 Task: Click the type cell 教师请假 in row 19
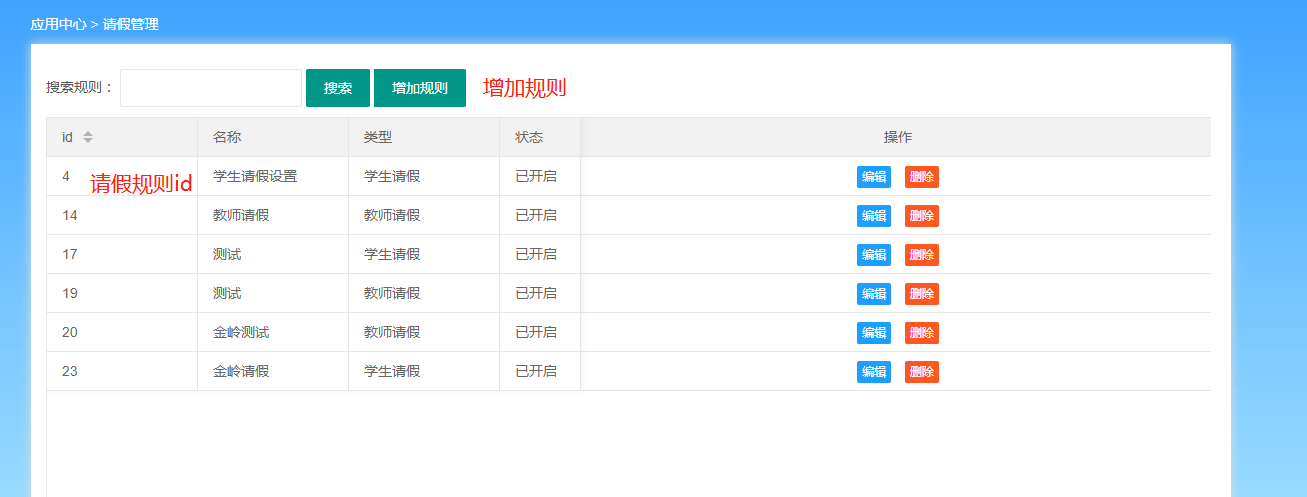pyautogui.click(x=424, y=293)
